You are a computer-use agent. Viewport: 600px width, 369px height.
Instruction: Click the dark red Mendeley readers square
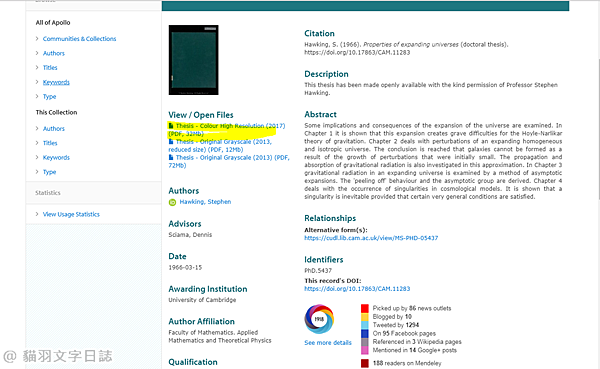coord(365,363)
